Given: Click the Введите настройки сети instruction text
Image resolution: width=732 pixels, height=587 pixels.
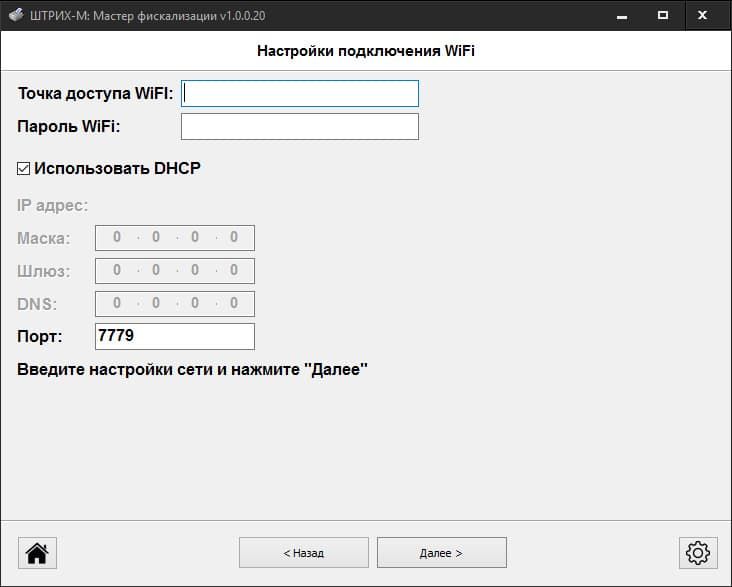Looking at the screenshot, I should pyautogui.click(x=192, y=369).
